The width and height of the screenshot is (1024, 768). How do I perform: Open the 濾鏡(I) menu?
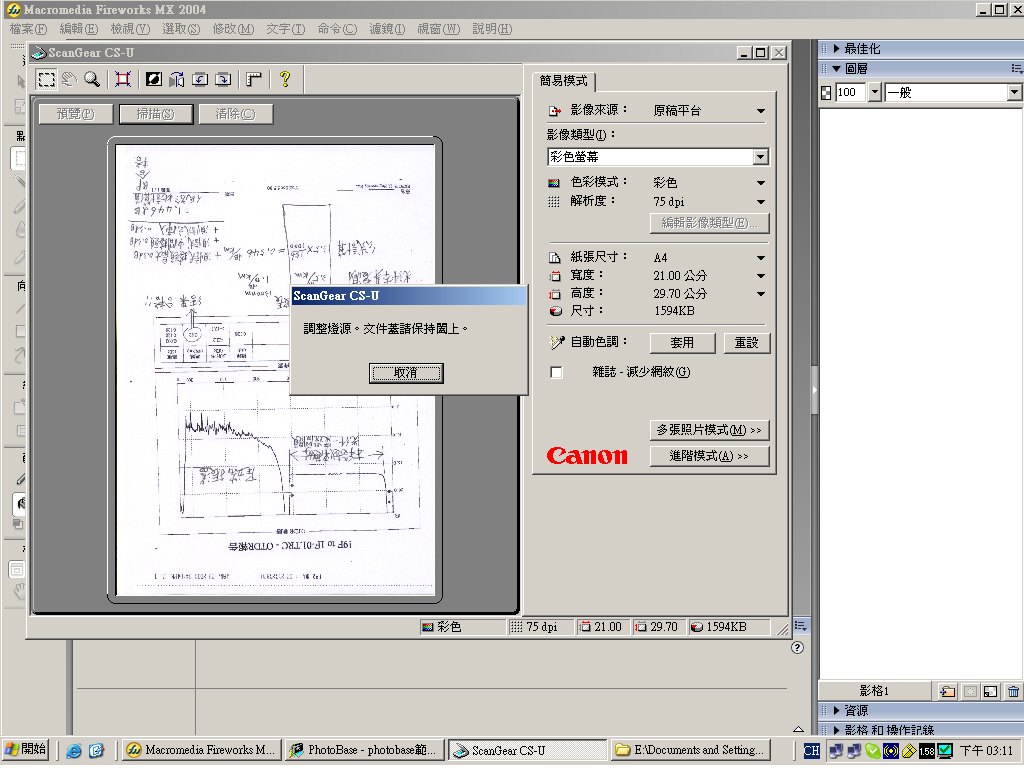pos(387,29)
